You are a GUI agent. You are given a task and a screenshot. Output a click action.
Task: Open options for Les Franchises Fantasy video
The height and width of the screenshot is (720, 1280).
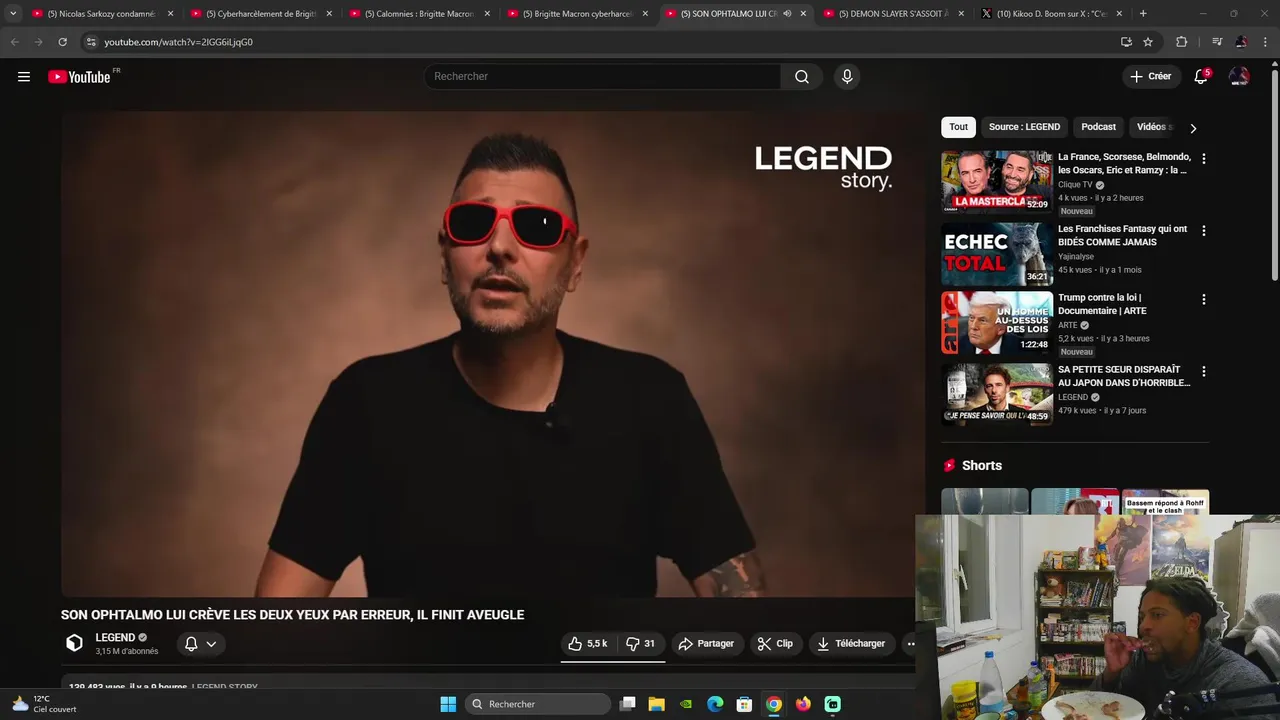[x=1203, y=231]
